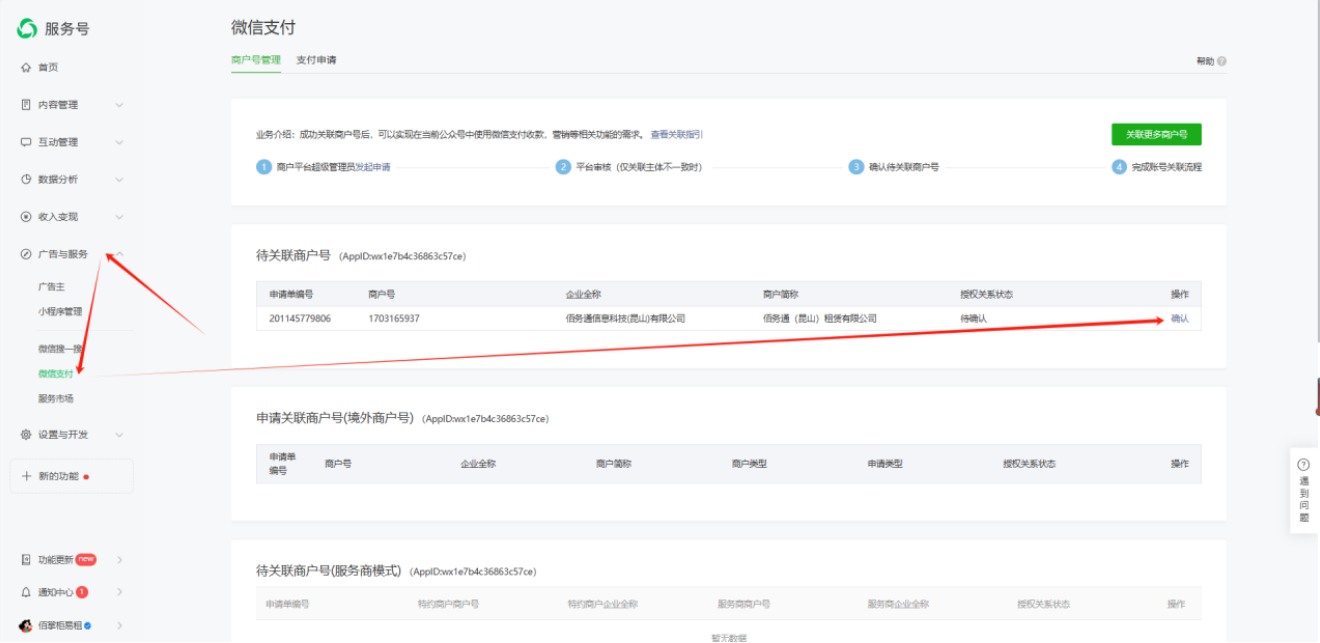Click the 遇到问题 floating panel
The width and height of the screenshot is (1320, 643).
click(1304, 490)
